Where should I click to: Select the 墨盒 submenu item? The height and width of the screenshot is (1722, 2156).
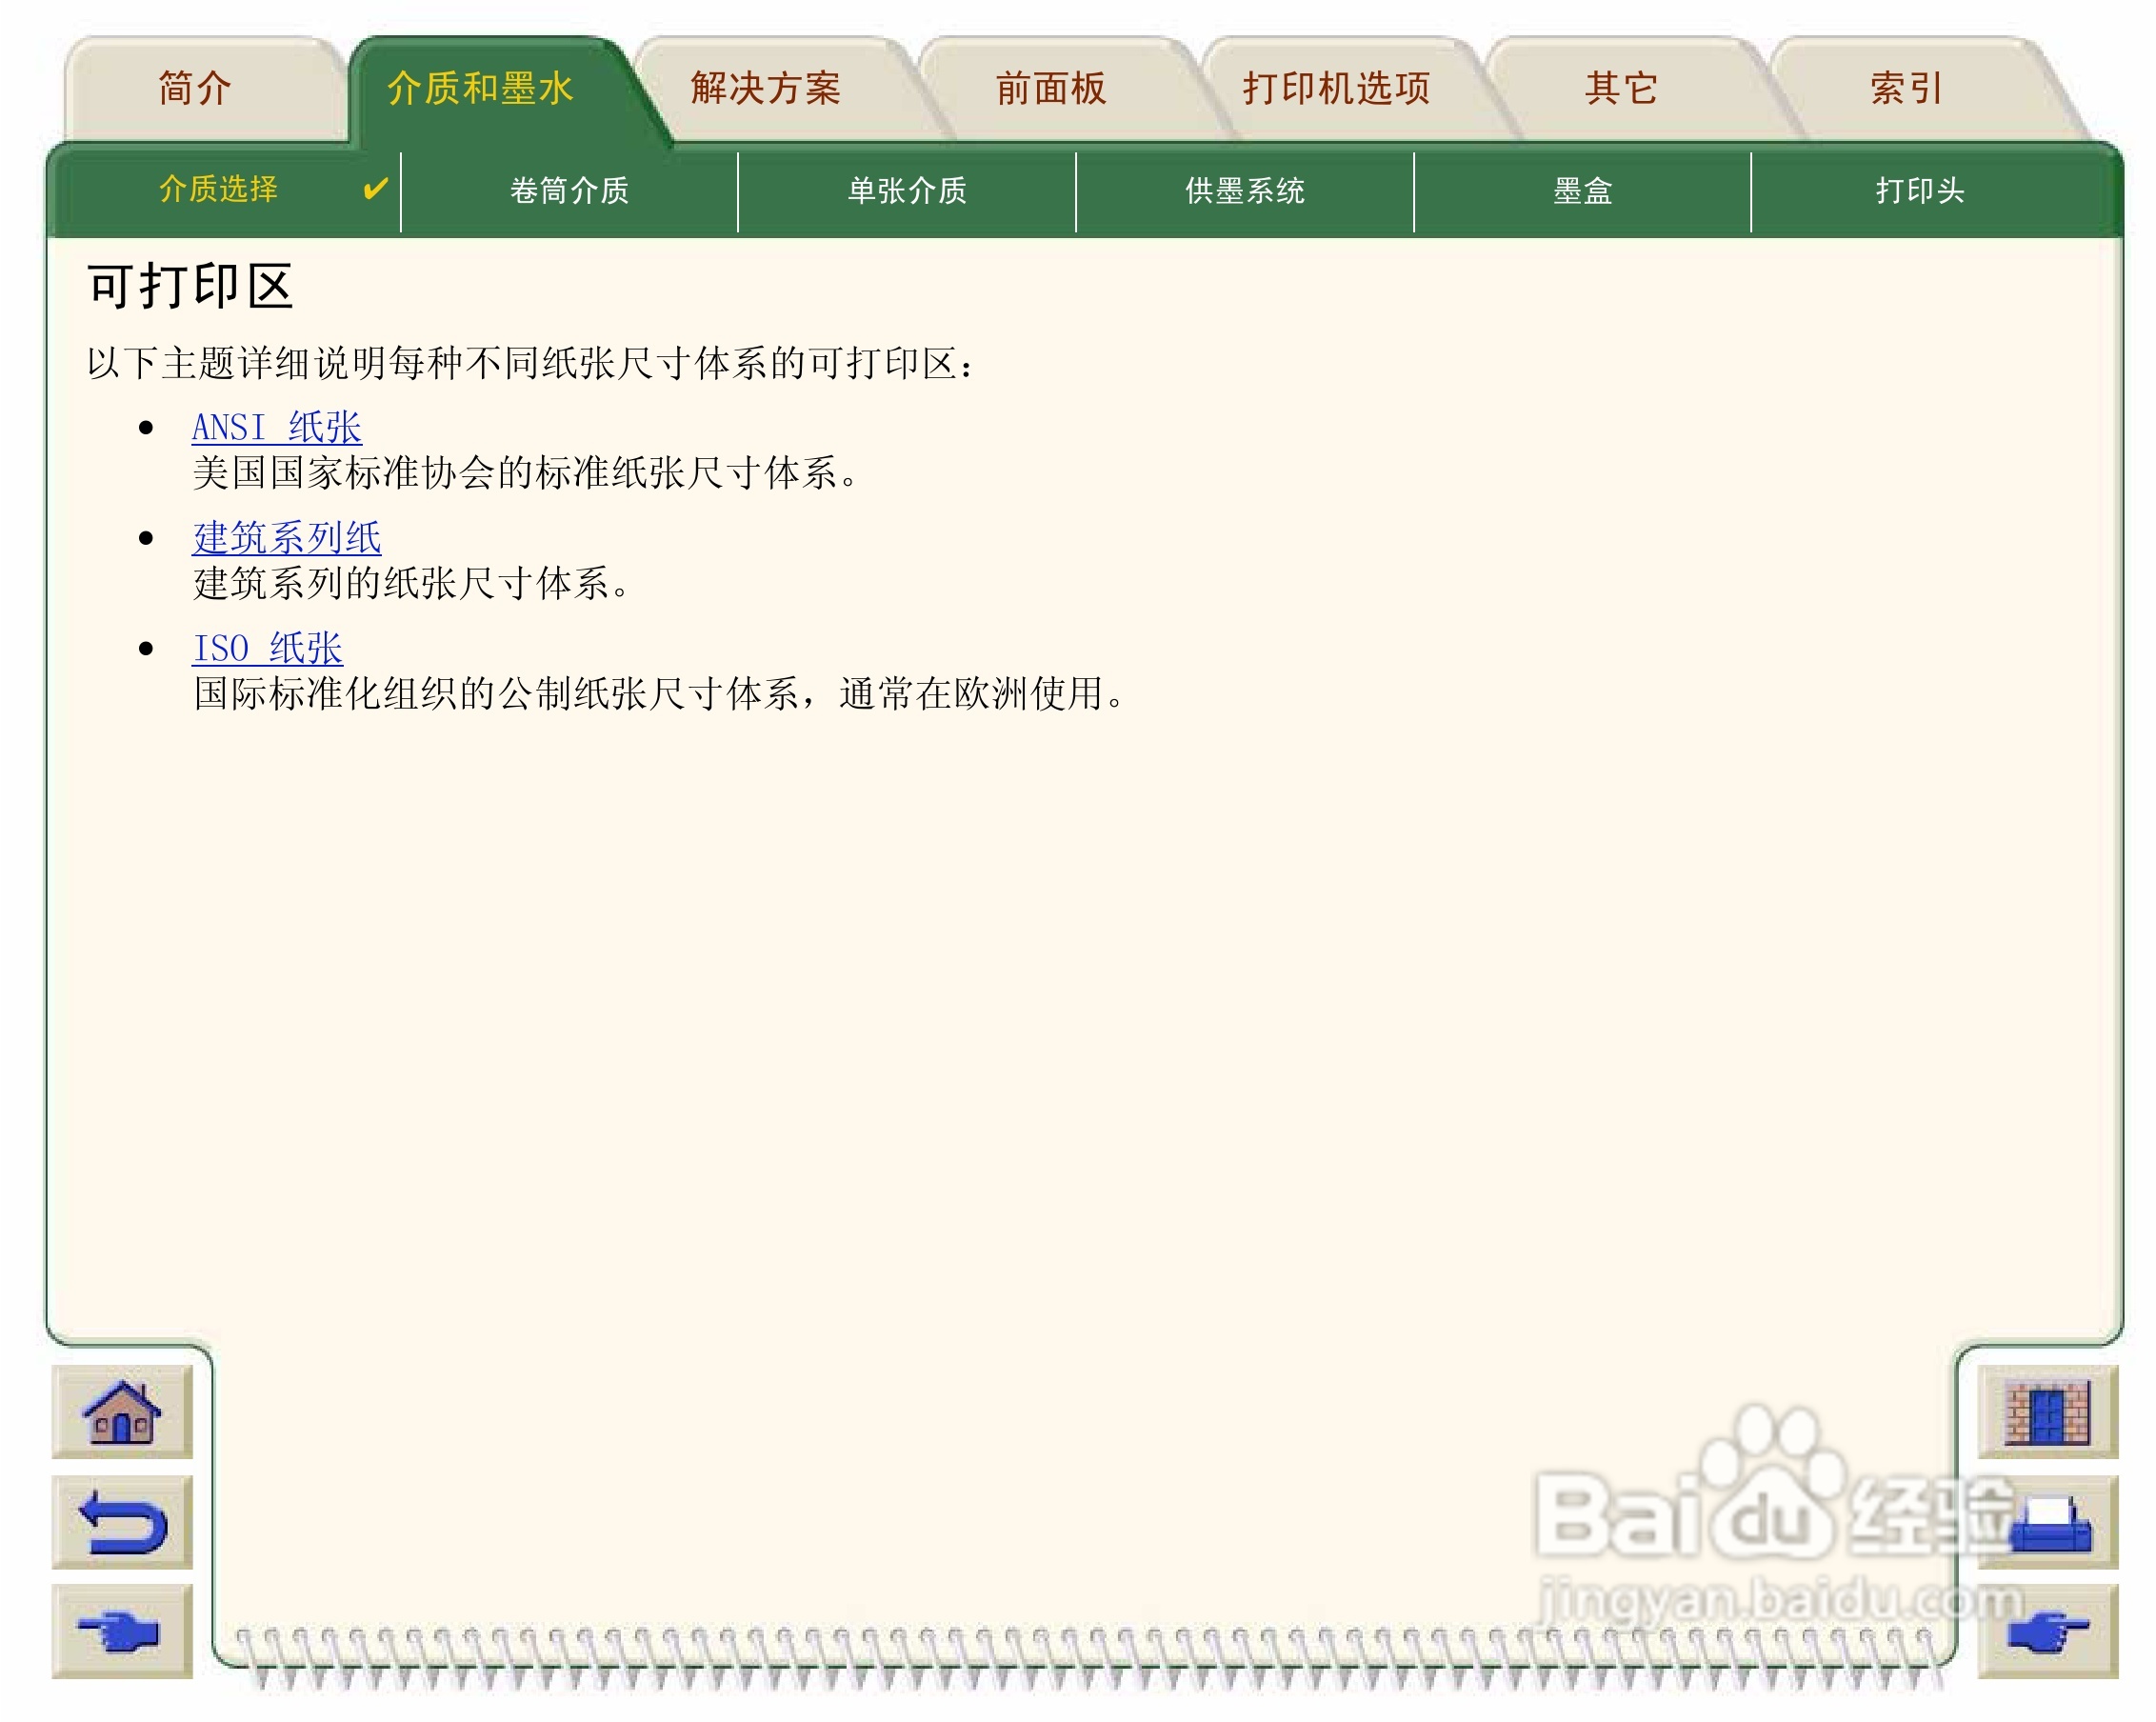(1582, 190)
